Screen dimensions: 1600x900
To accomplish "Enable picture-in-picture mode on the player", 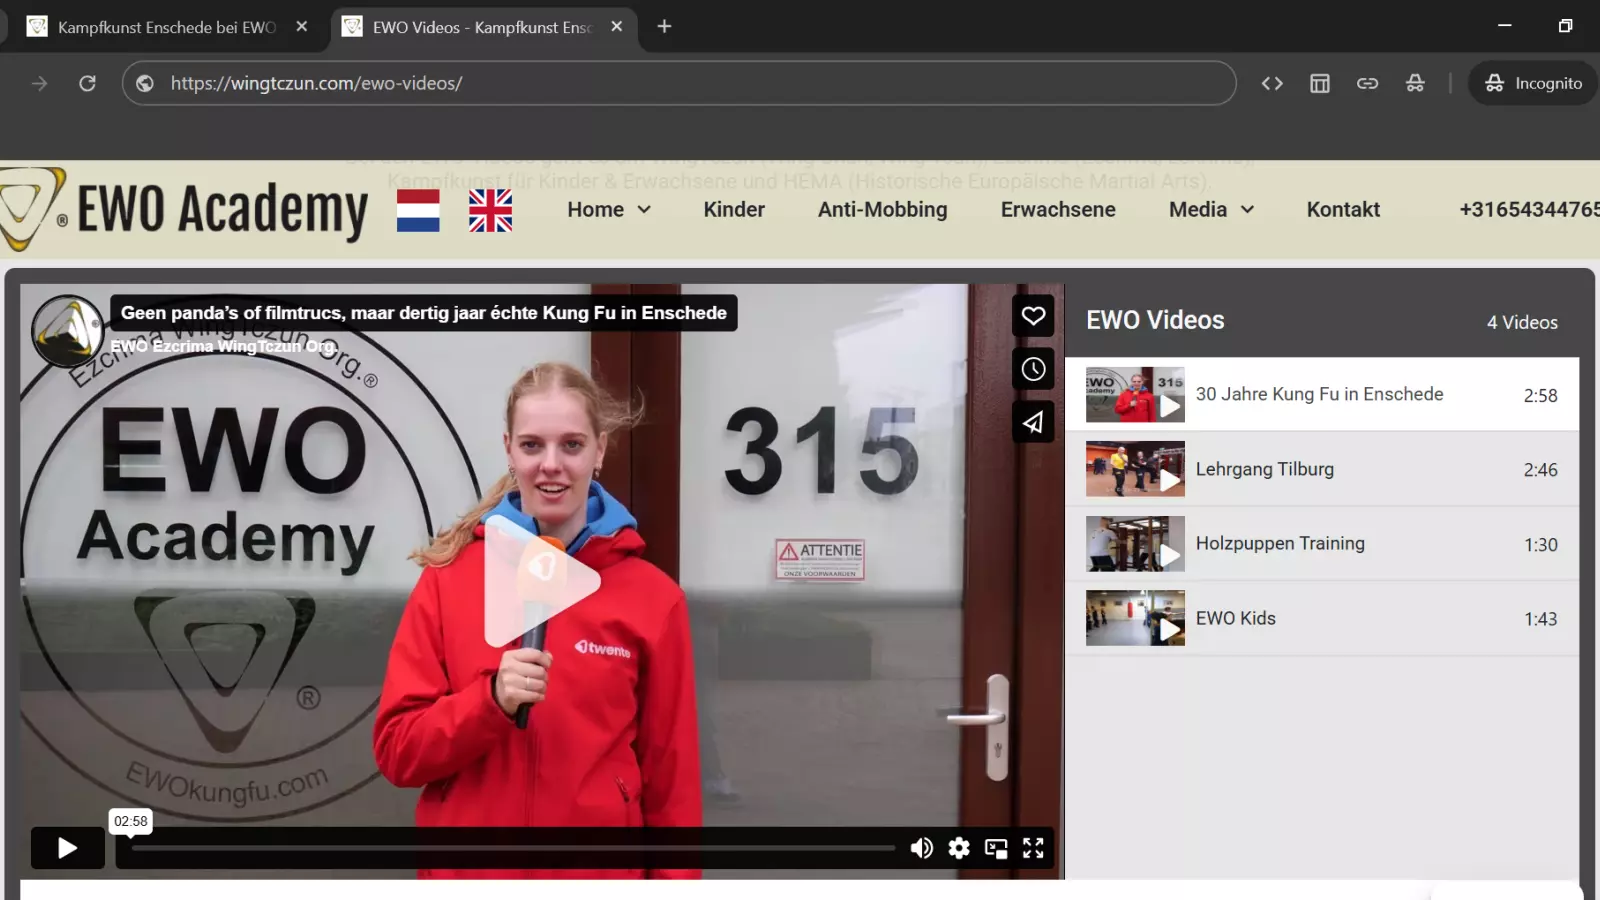I will point(995,847).
